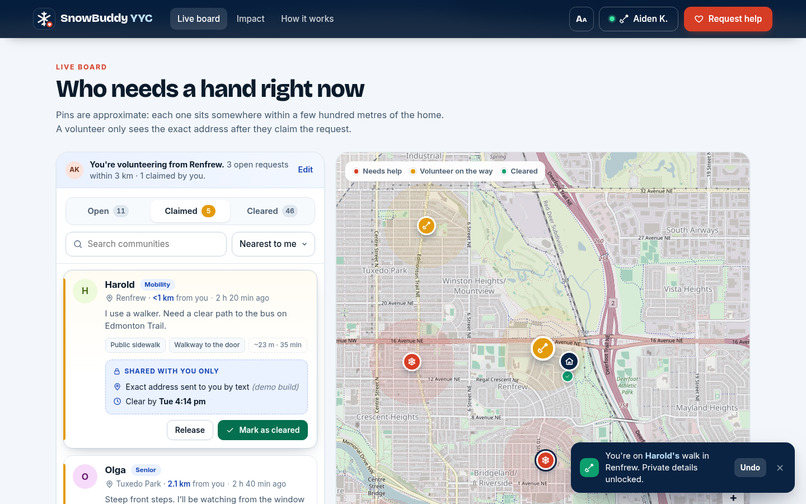The height and width of the screenshot is (504, 806).
Task: Select the Public sidewalk chip
Action: [x=135, y=345]
